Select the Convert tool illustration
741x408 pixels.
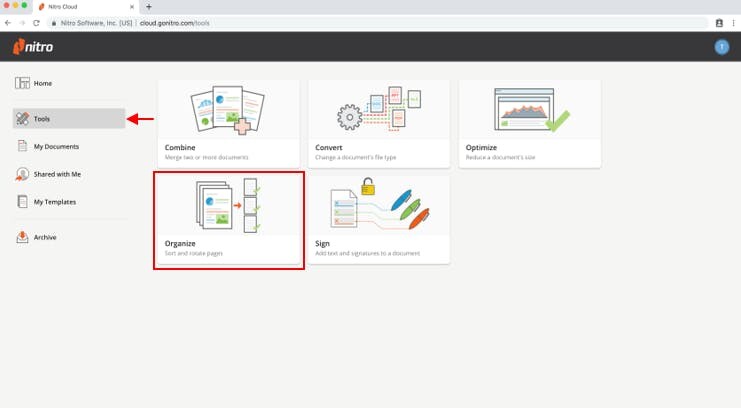tap(379, 110)
